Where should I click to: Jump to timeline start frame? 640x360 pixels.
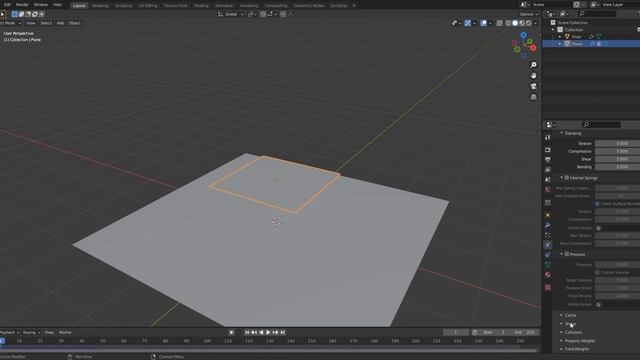coord(247,333)
